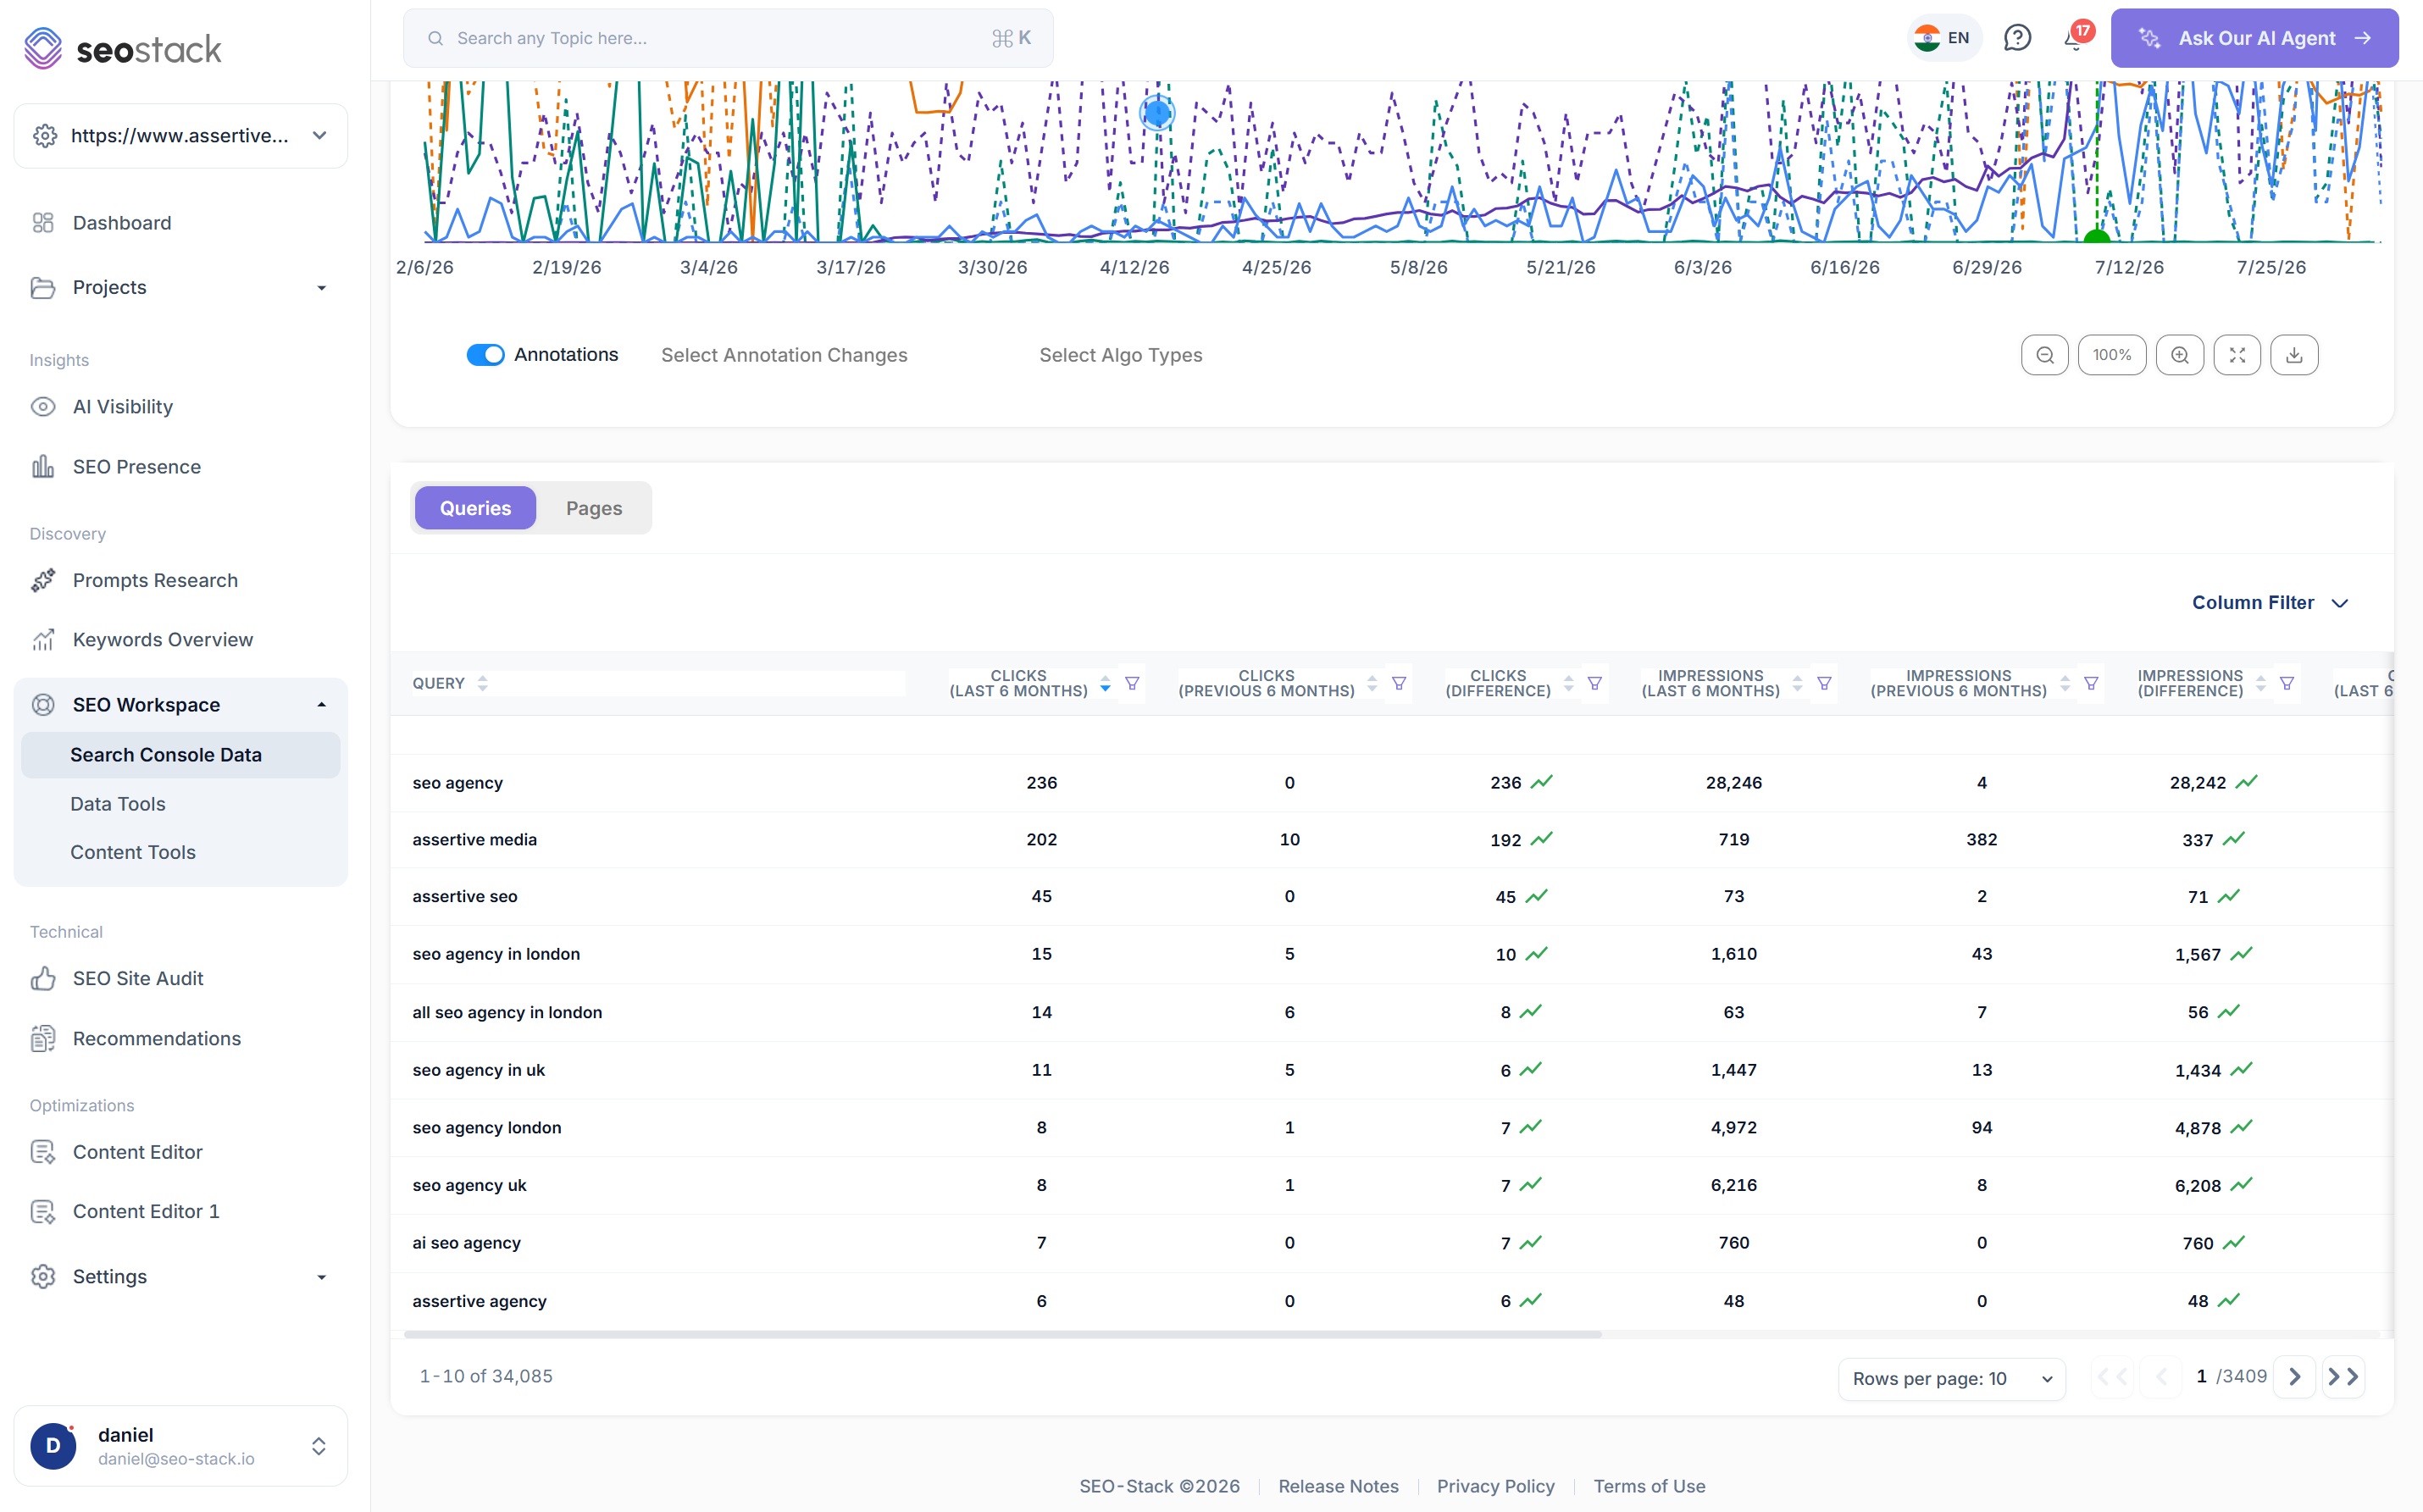Click the Ask Our AI Agent button
This screenshot has height=1512, width=2423.
[x=2254, y=38]
